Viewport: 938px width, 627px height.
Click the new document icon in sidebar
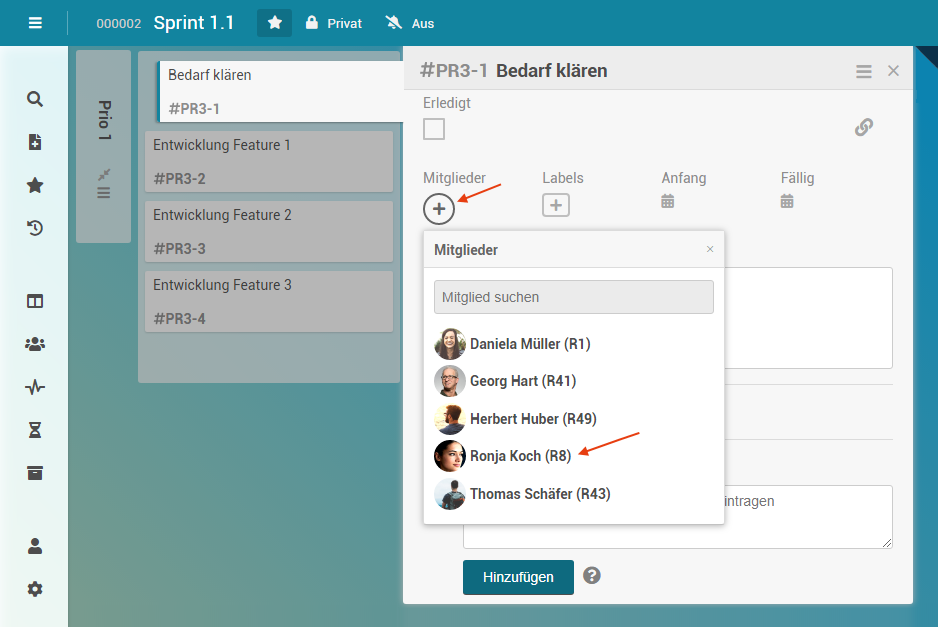click(x=35, y=142)
